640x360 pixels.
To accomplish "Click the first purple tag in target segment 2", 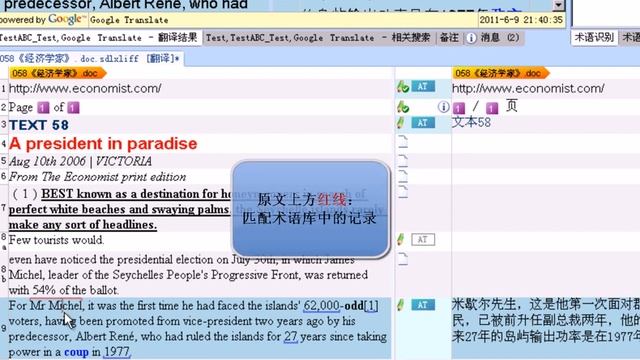I will click(x=459, y=108).
